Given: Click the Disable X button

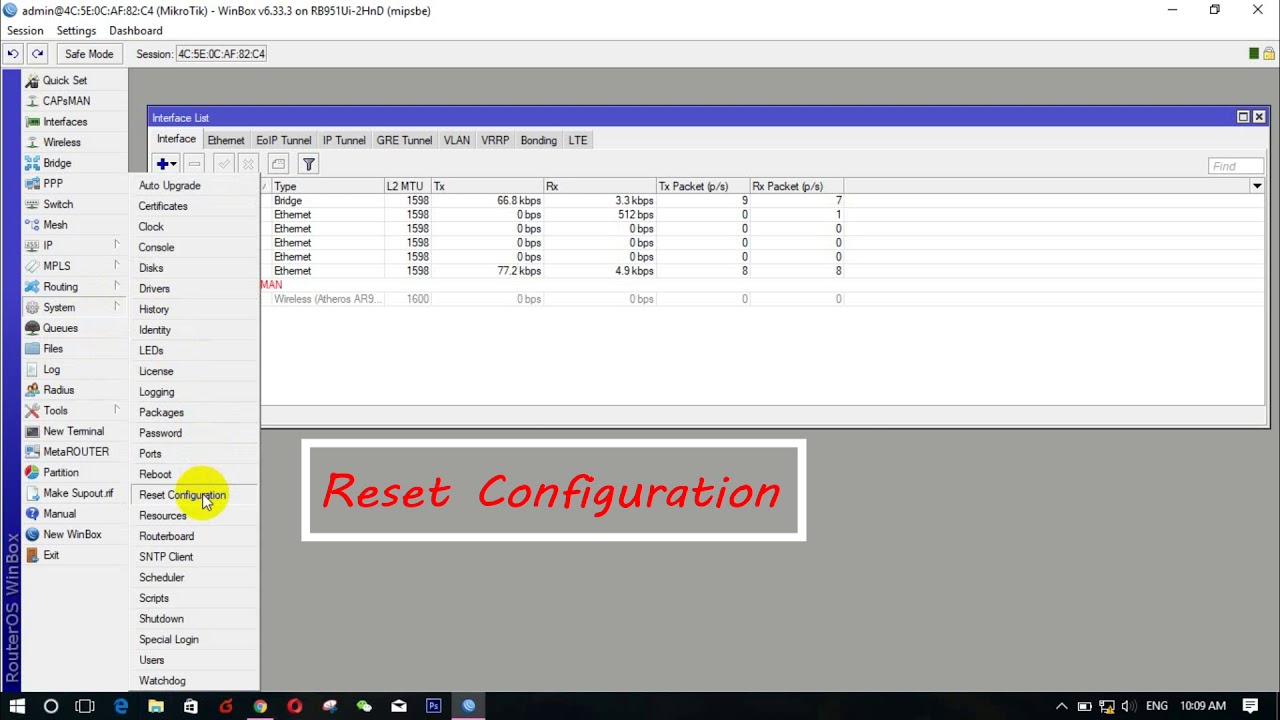Looking at the screenshot, I should tap(248, 164).
